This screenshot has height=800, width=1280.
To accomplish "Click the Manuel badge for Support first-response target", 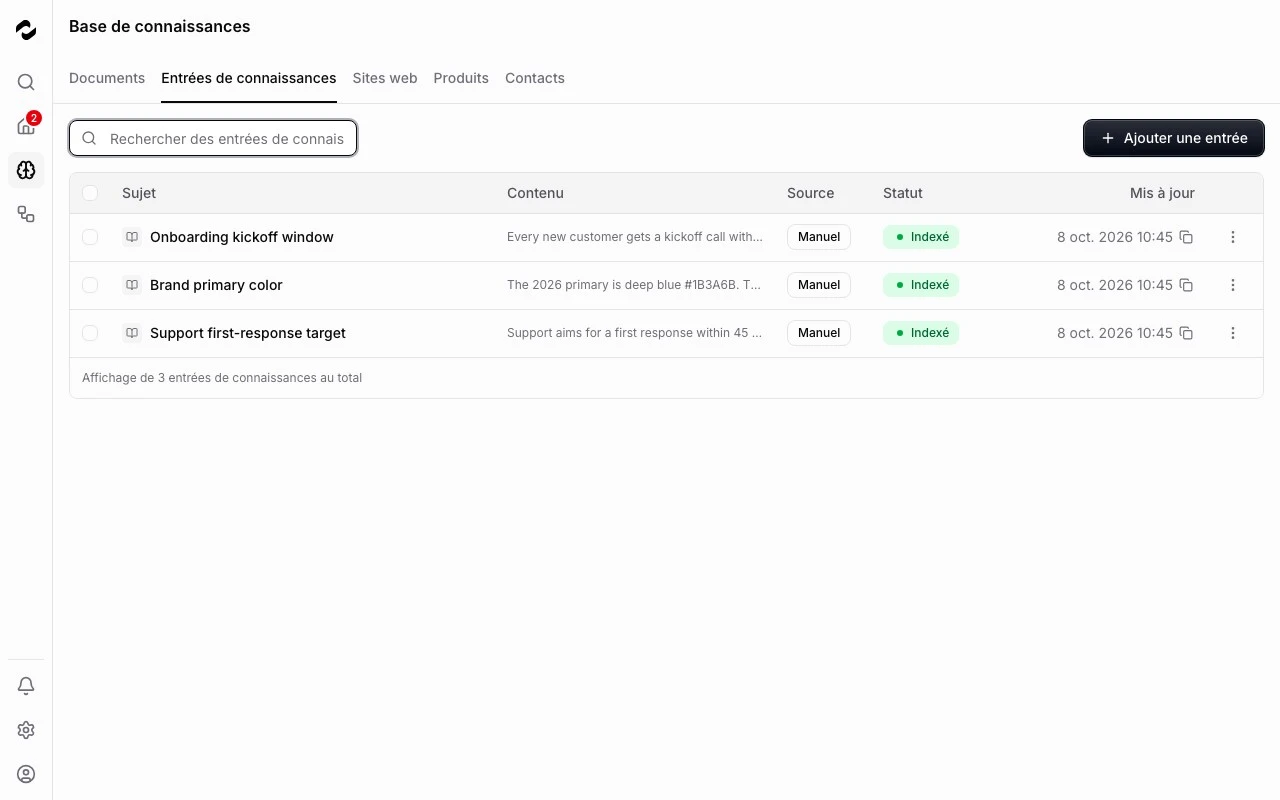I will pos(819,333).
